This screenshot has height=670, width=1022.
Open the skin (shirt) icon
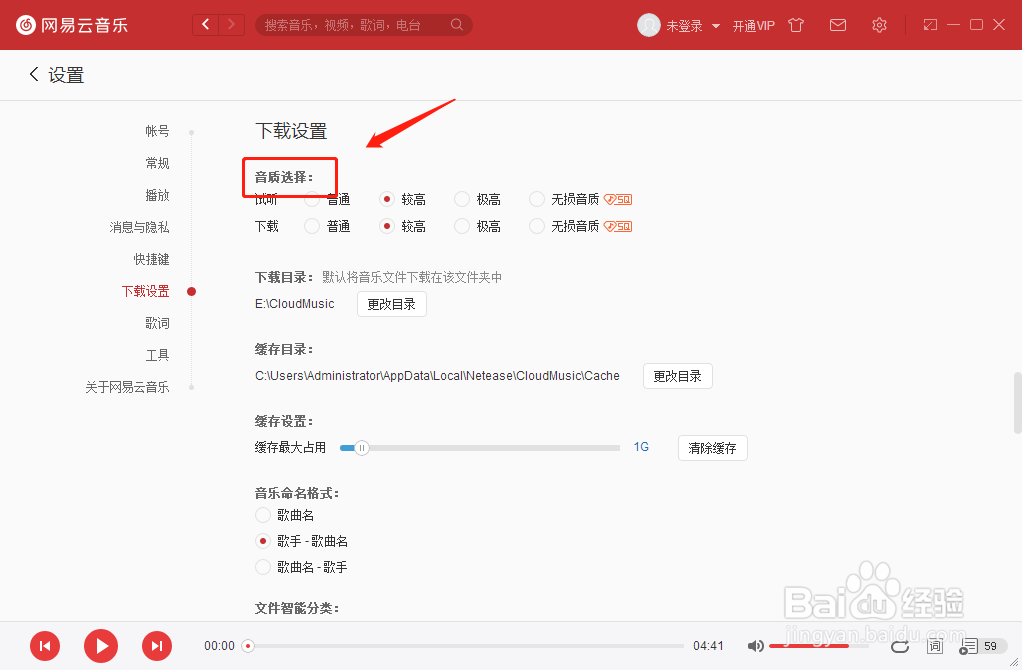(796, 25)
